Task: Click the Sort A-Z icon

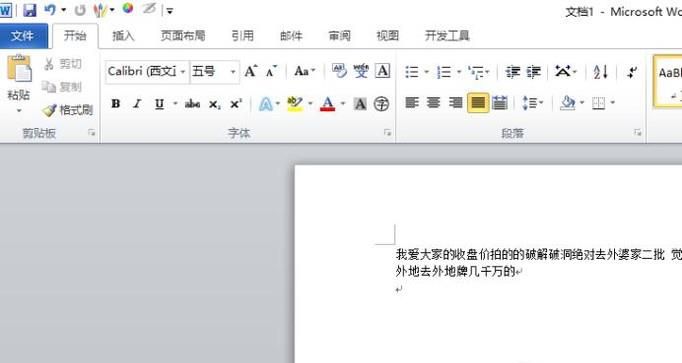Action: (601, 72)
